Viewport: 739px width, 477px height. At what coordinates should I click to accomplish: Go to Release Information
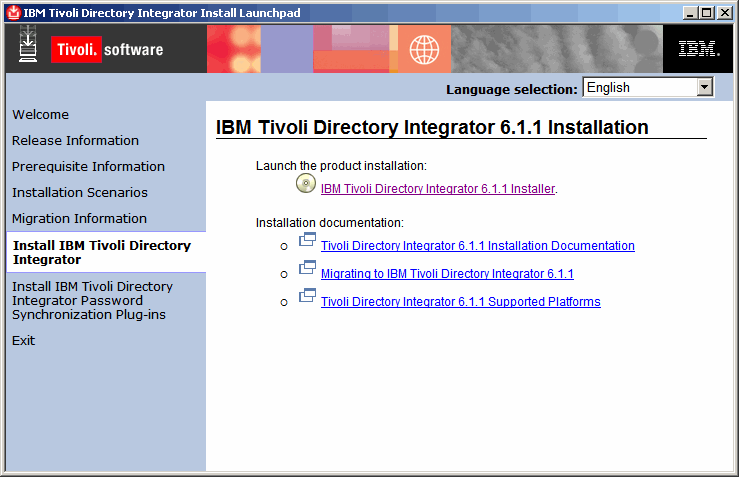pos(75,141)
